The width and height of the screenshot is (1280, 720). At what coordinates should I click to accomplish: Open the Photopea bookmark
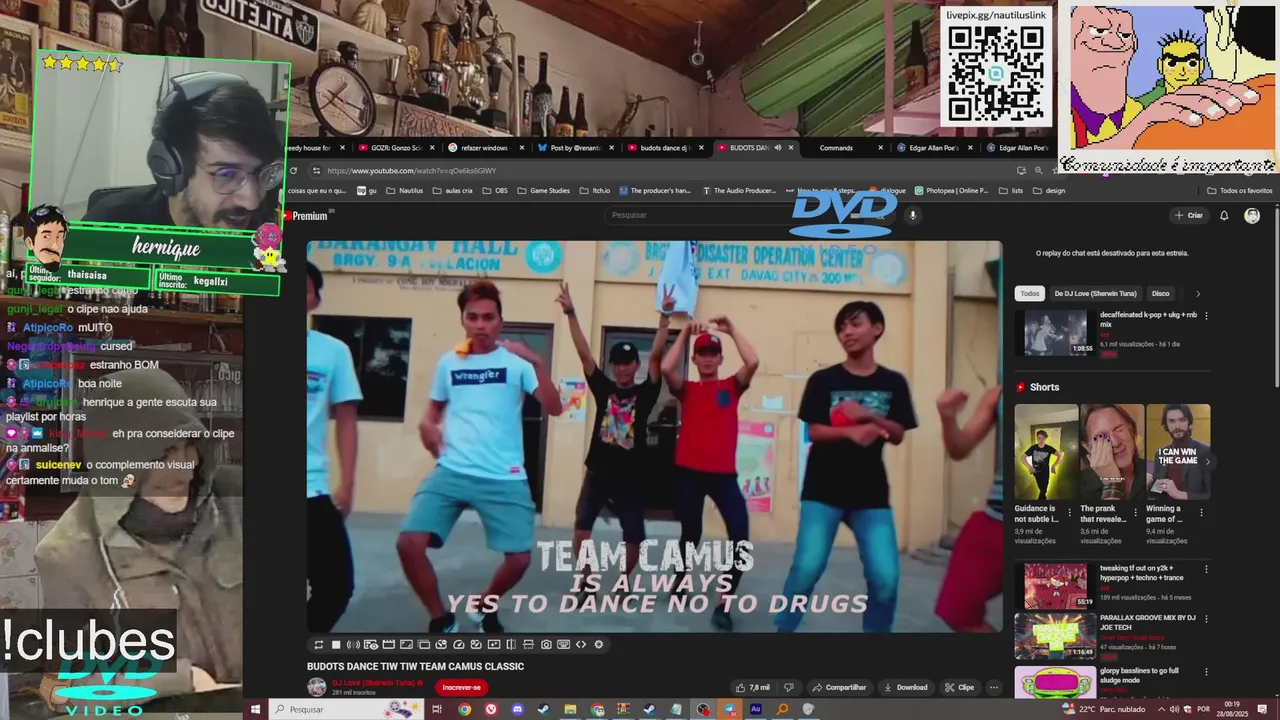(x=950, y=190)
